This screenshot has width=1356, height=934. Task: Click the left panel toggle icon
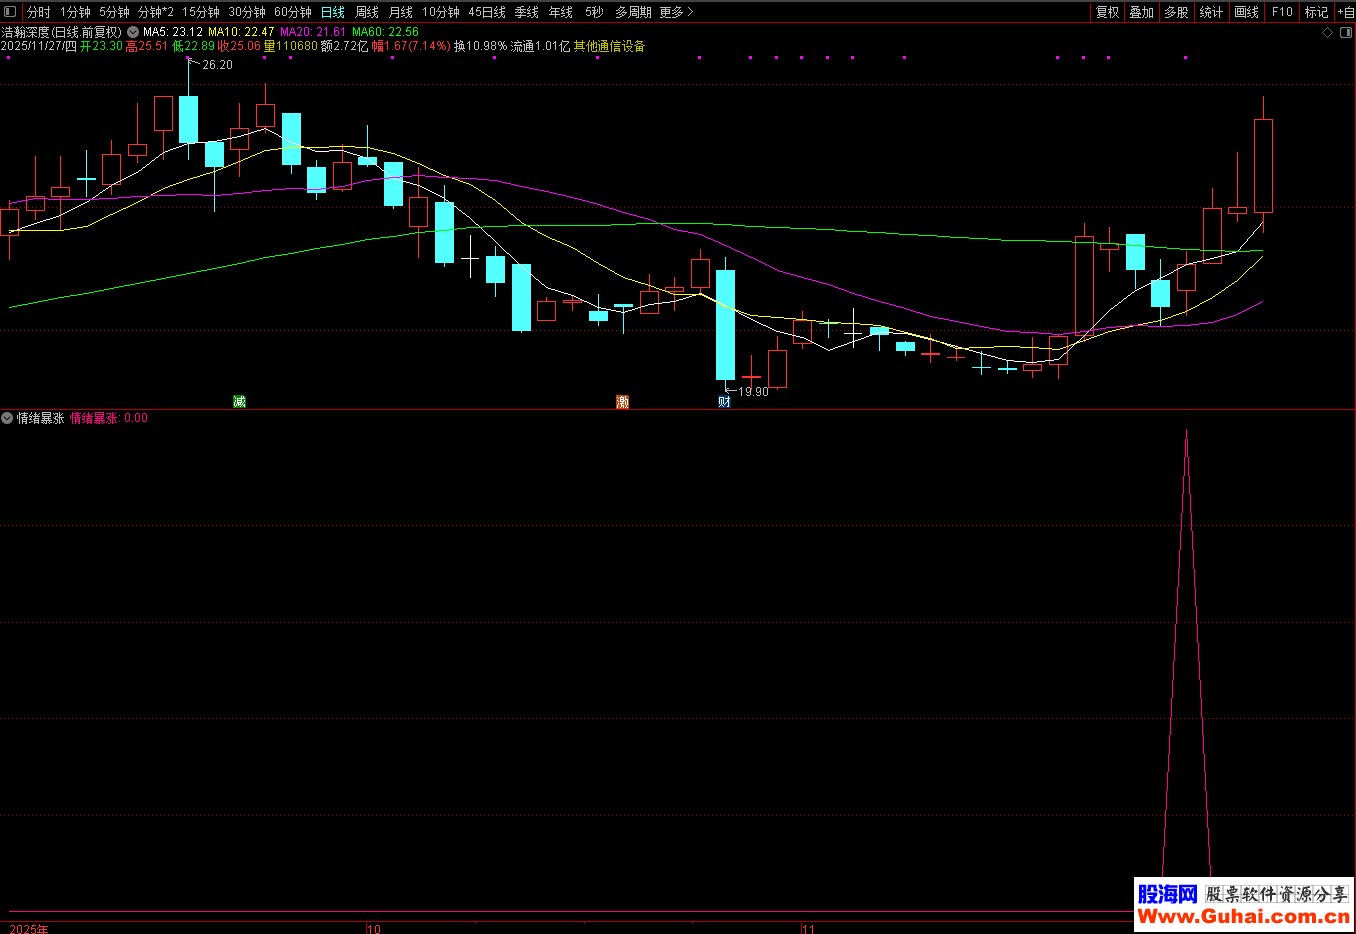click(x=9, y=12)
